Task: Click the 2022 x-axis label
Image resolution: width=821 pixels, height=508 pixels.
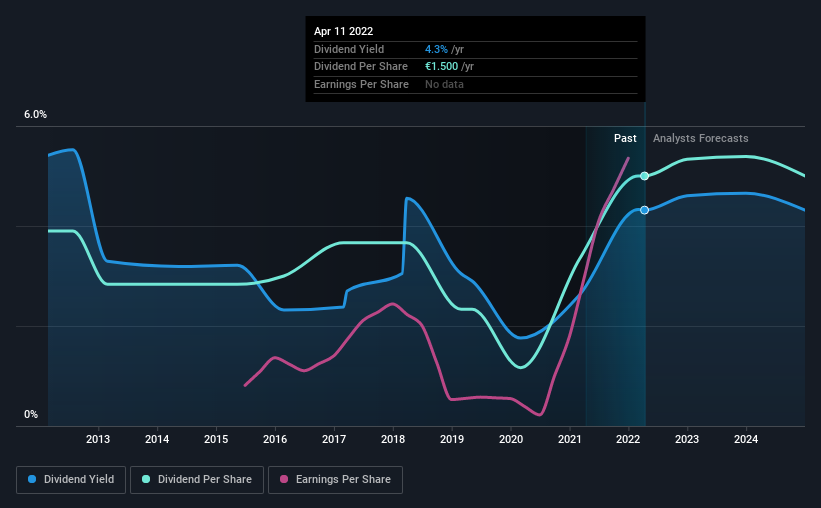Action: (628, 439)
